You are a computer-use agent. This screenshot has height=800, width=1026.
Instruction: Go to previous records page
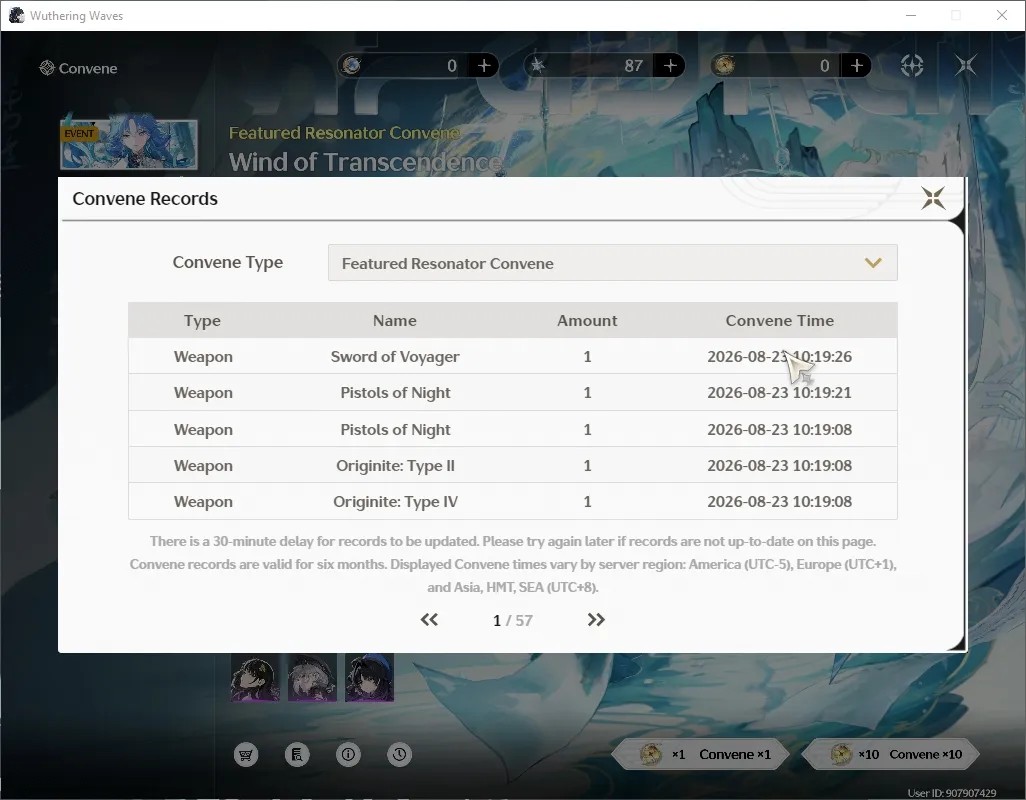(429, 619)
